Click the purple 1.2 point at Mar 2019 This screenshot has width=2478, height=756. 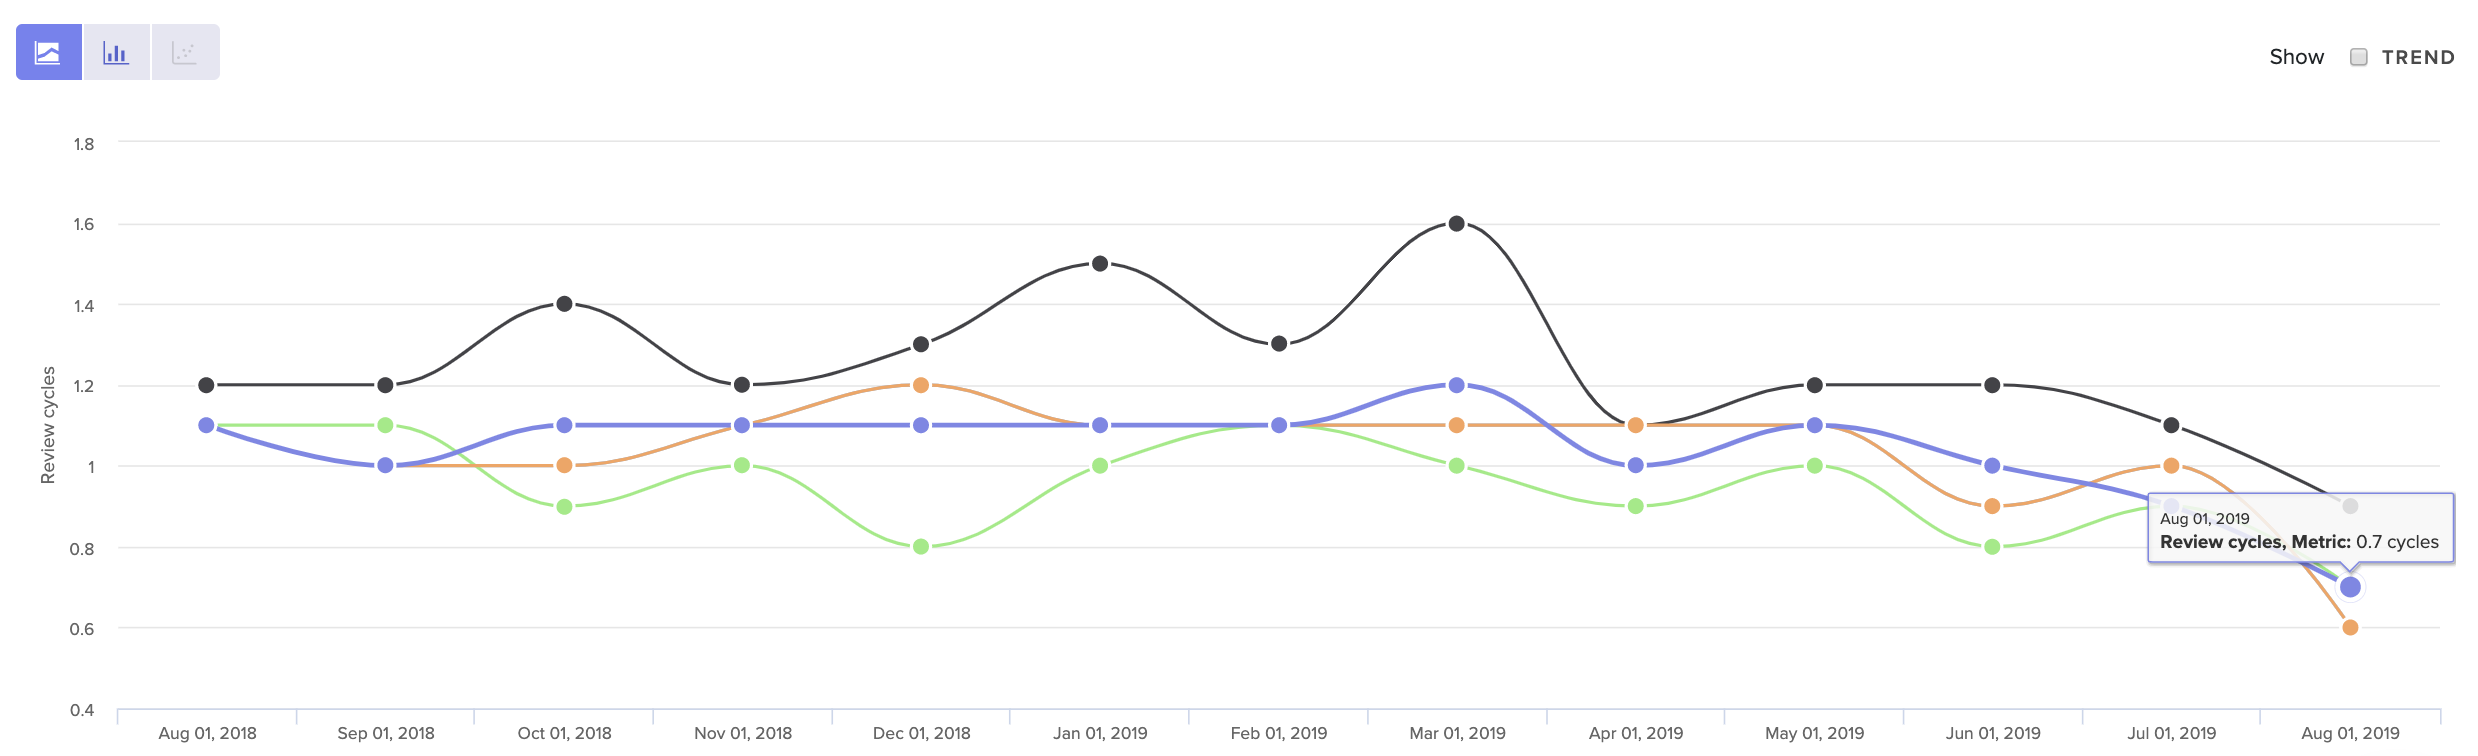1456,384
